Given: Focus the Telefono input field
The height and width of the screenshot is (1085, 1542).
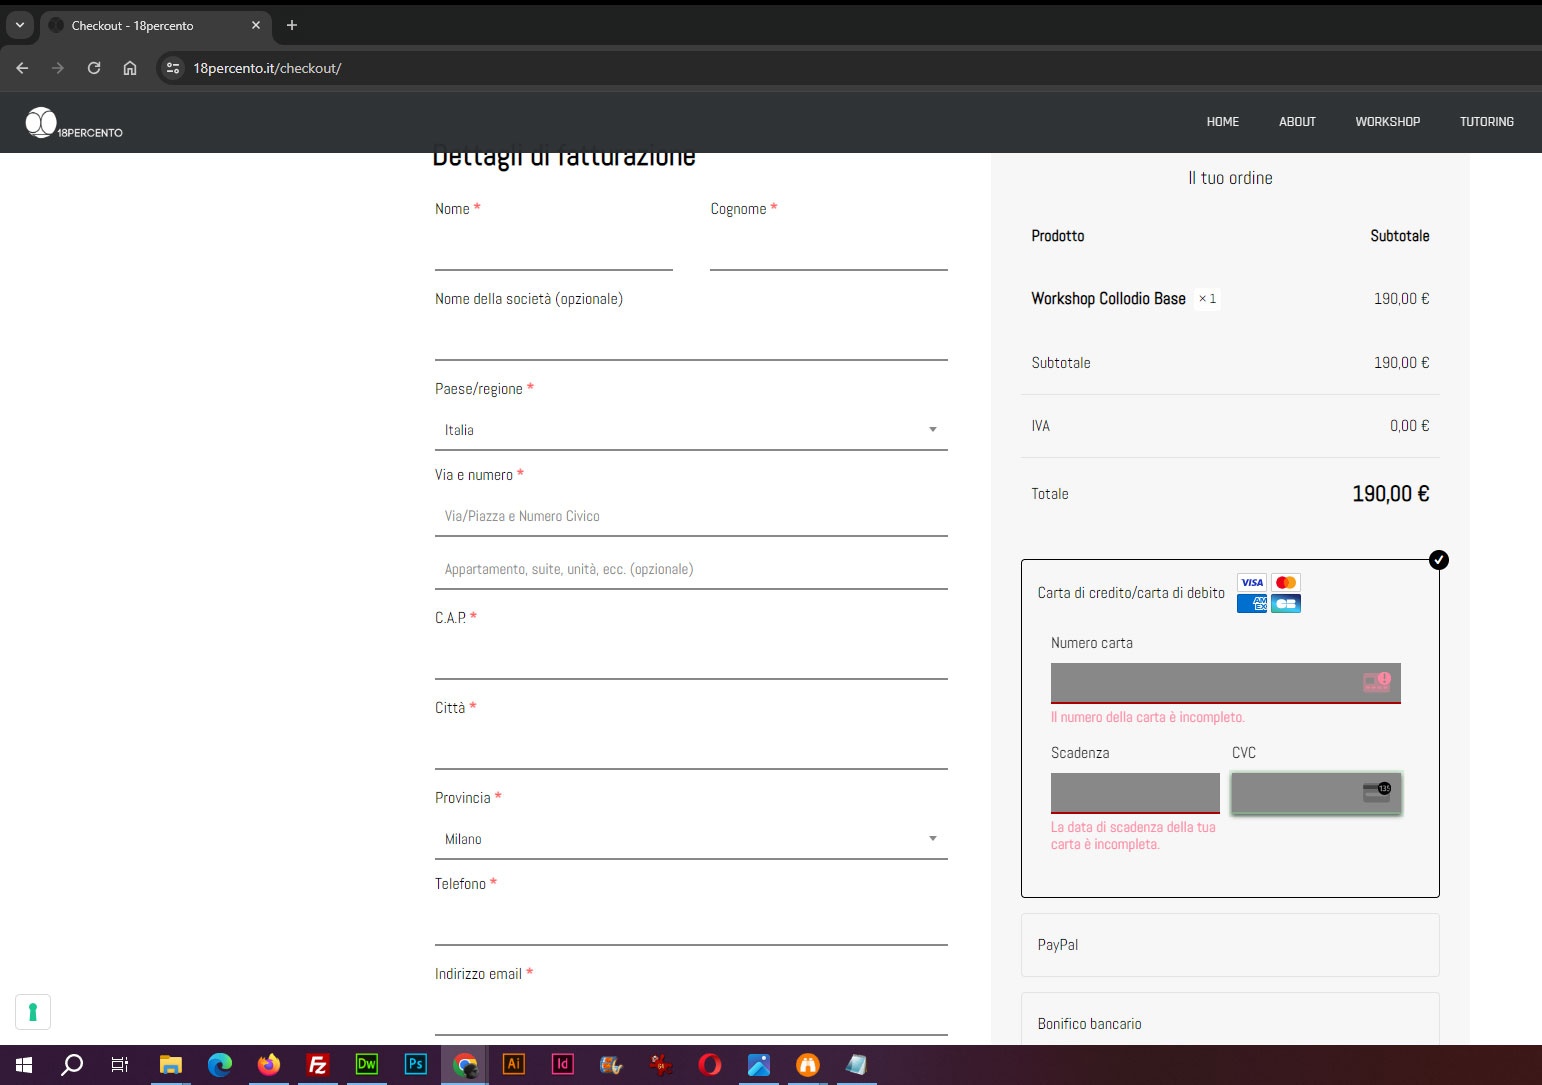Looking at the screenshot, I should pyautogui.click(x=691, y=925).
